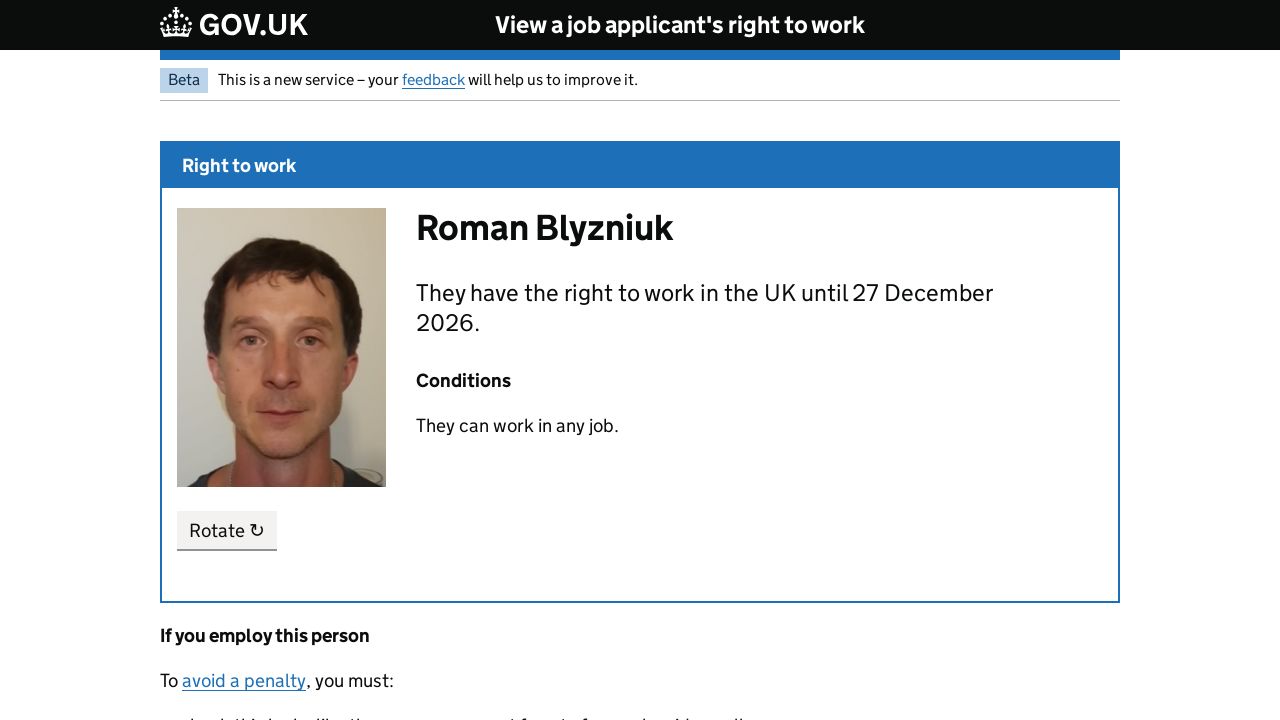This screenshot has width=1280, height=720.
Task: Click the "2026." year text
Action: coord(448,323)
